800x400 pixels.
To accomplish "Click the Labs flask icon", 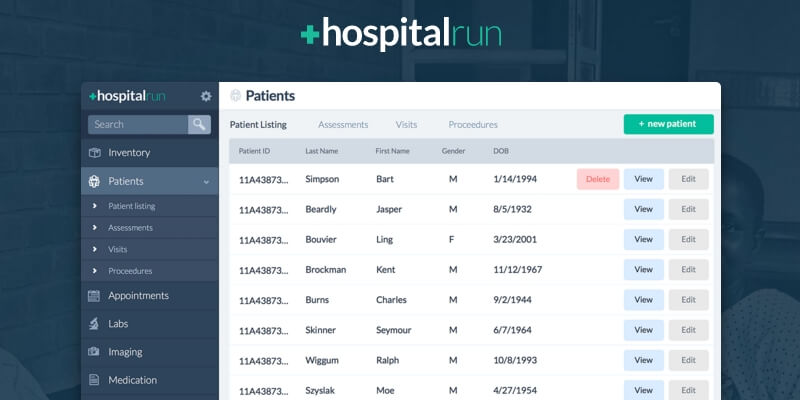I will pyautogui.click(x=94, y=324).
